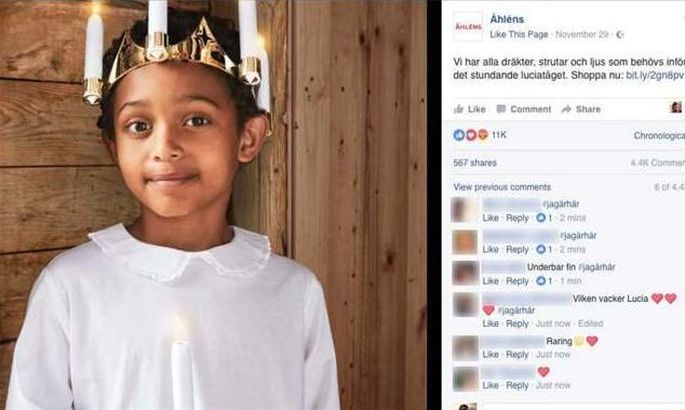Like the Vilken vacker Lucia comment
Screen dimensions: 685x410
point(490,324)
